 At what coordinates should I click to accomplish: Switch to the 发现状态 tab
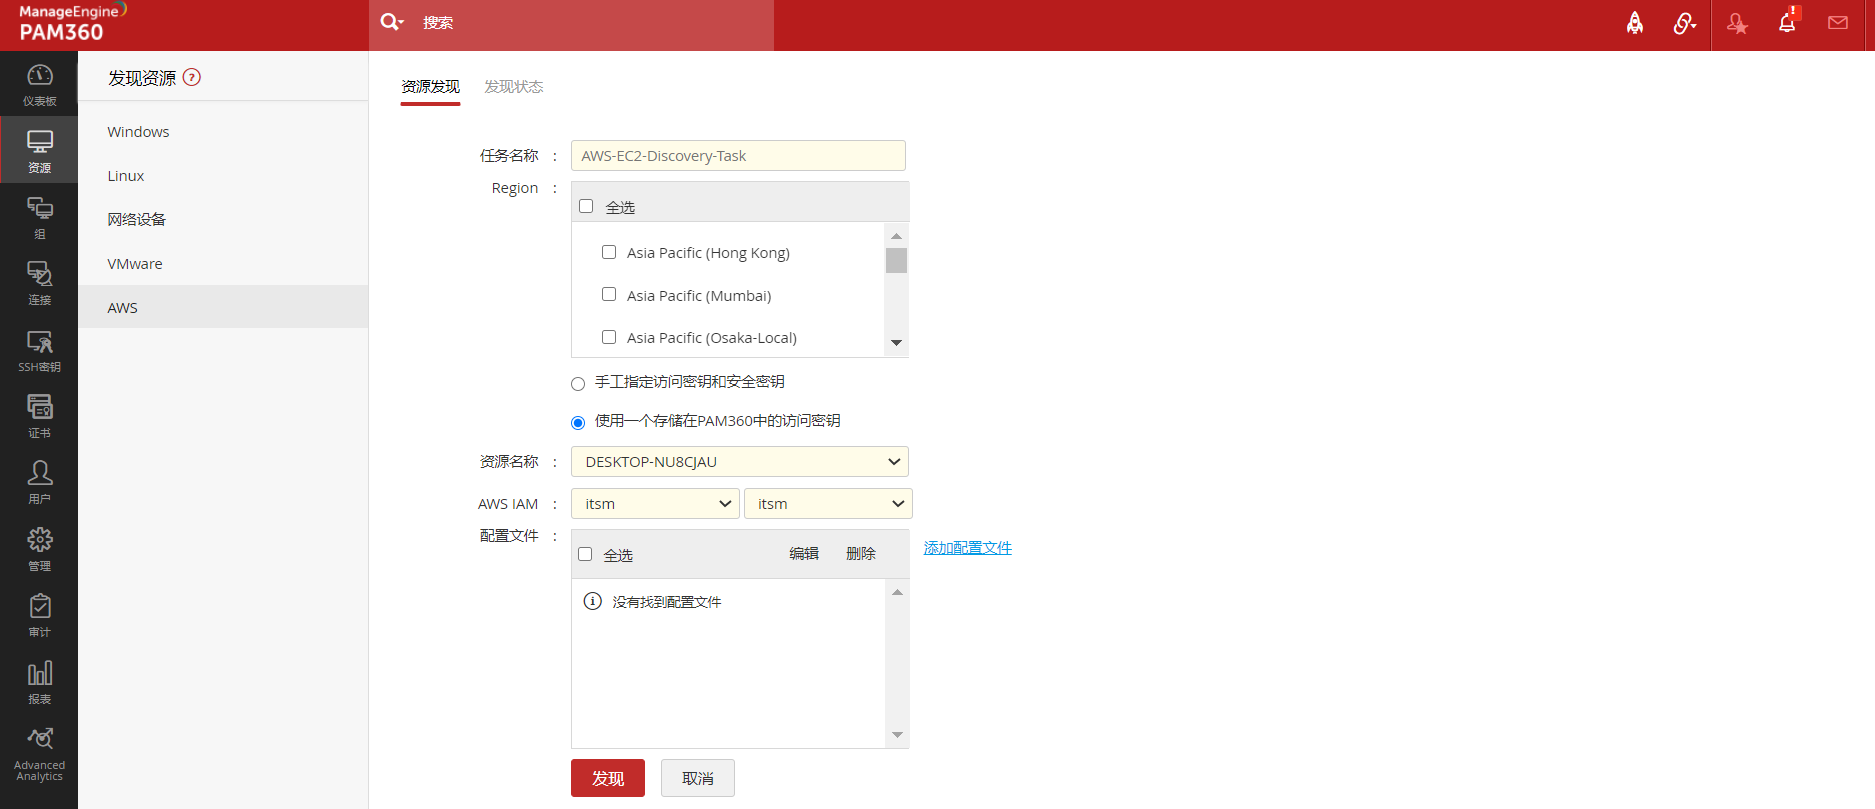(x=514, y=87)
